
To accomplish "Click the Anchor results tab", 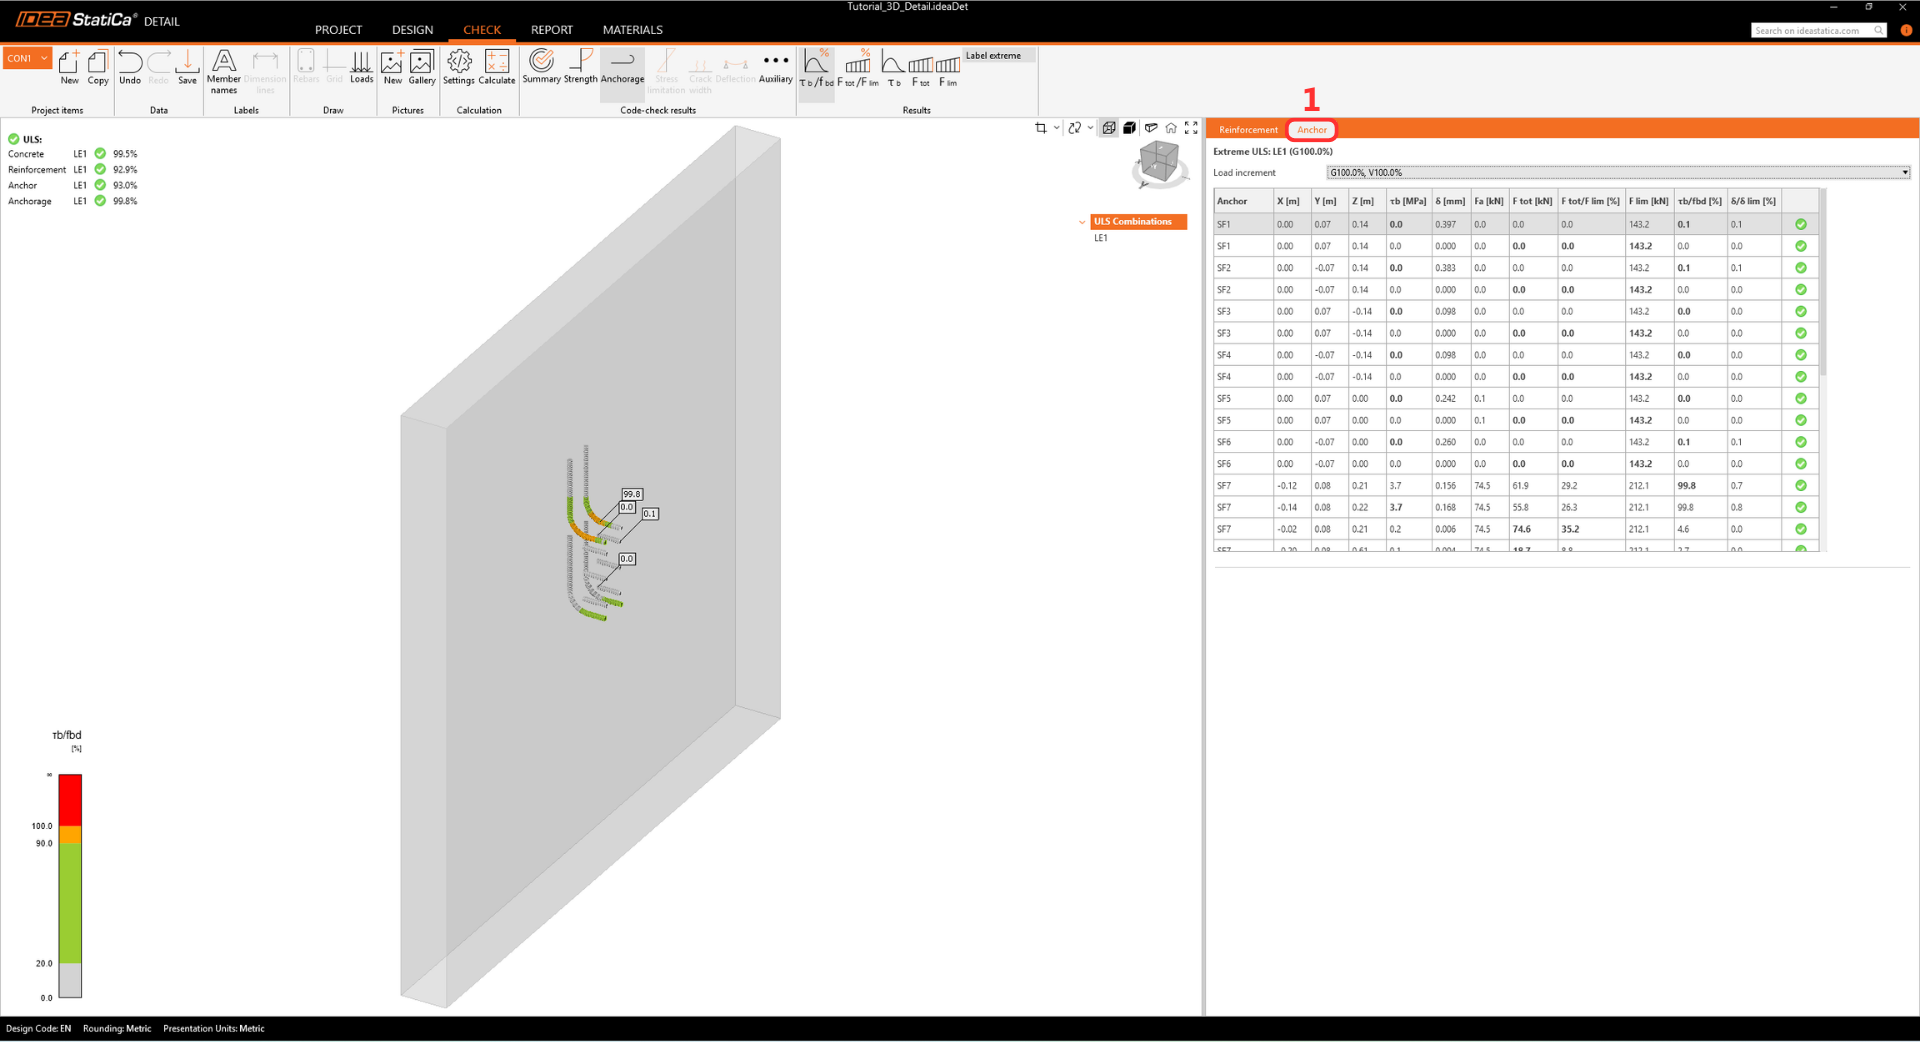I will [x=1311, y=130].
